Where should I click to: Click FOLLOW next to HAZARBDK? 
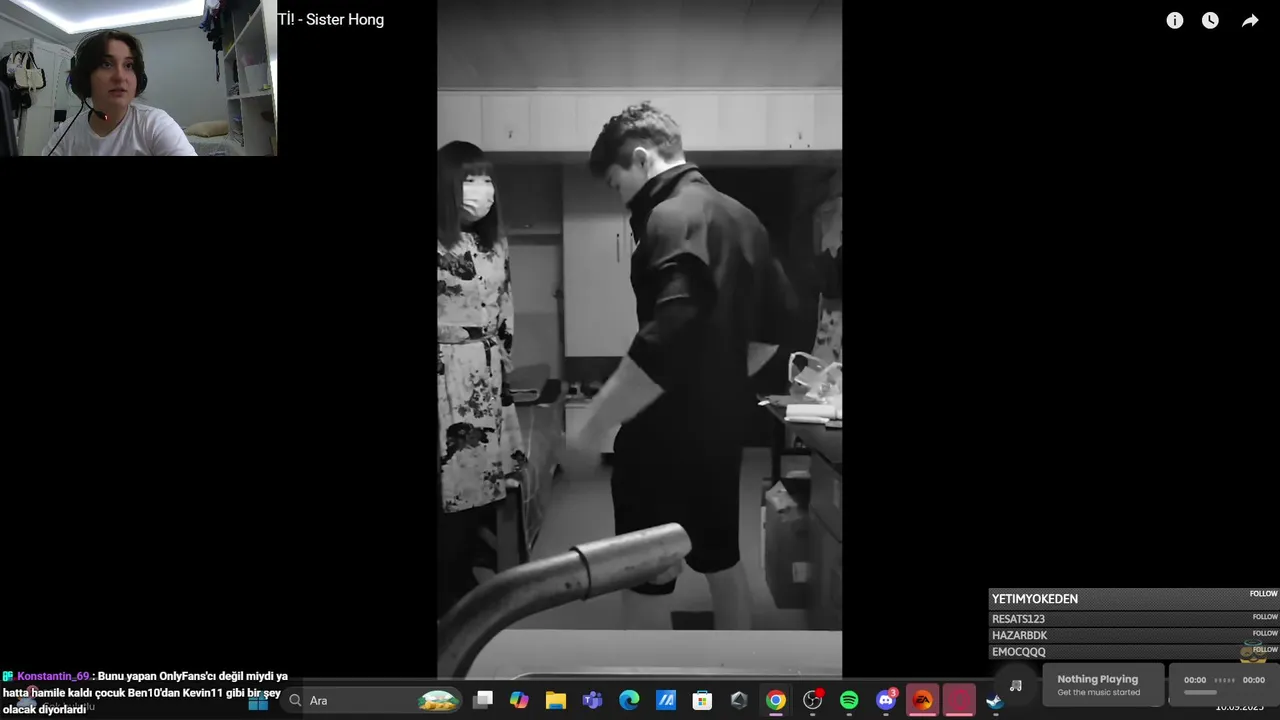pos(1265,633)
